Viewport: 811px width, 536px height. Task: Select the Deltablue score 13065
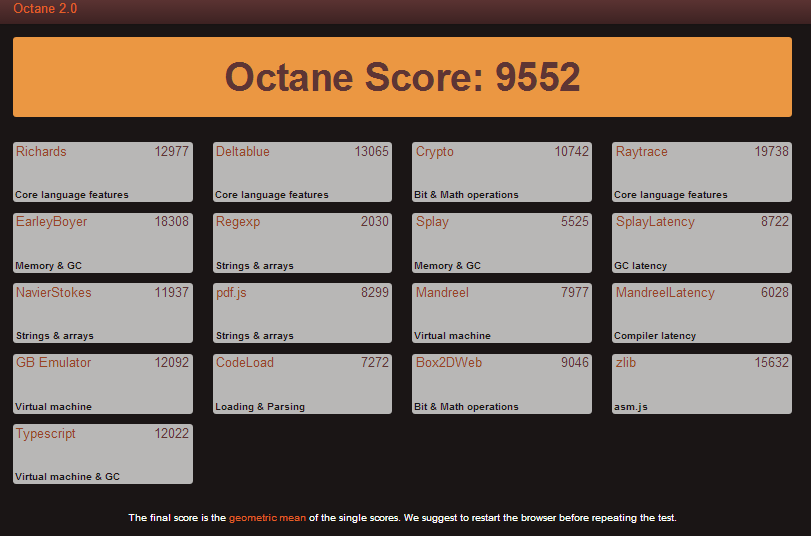(371, 152)
